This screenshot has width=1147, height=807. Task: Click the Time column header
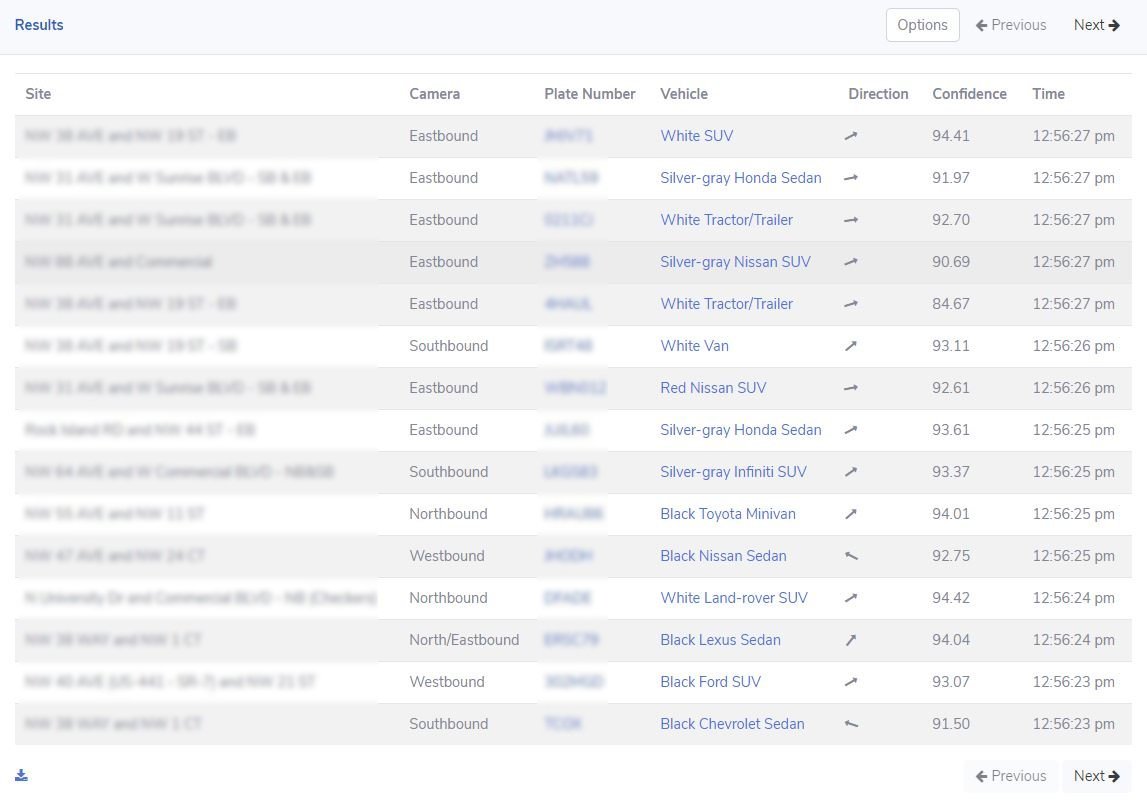click(1048, 94)
